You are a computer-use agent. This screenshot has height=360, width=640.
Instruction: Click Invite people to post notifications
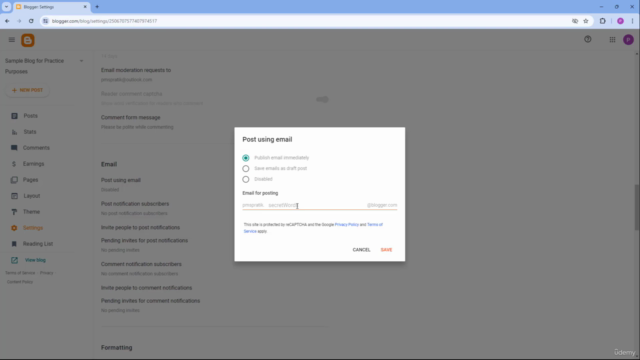pos(140,227)
